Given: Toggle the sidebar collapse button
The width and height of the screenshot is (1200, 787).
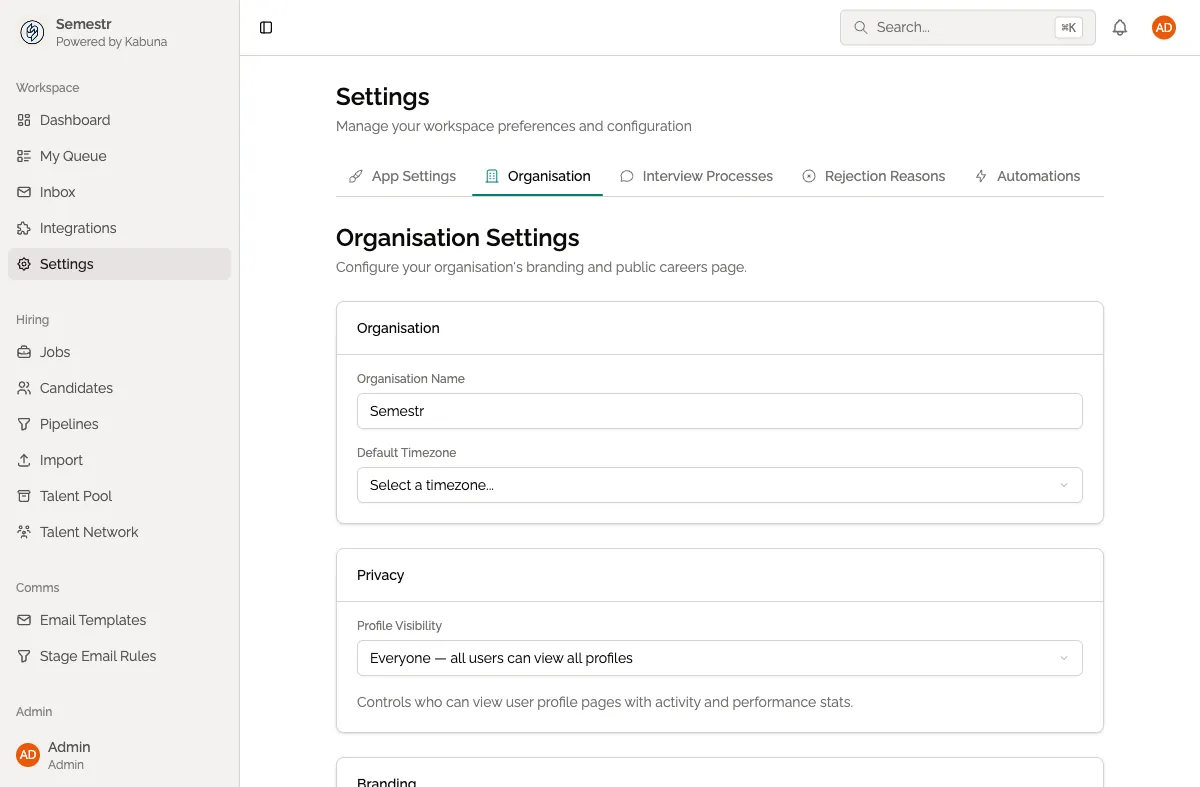Looking at the screenshot, I should pyautogui.click(x=265, y=27).
